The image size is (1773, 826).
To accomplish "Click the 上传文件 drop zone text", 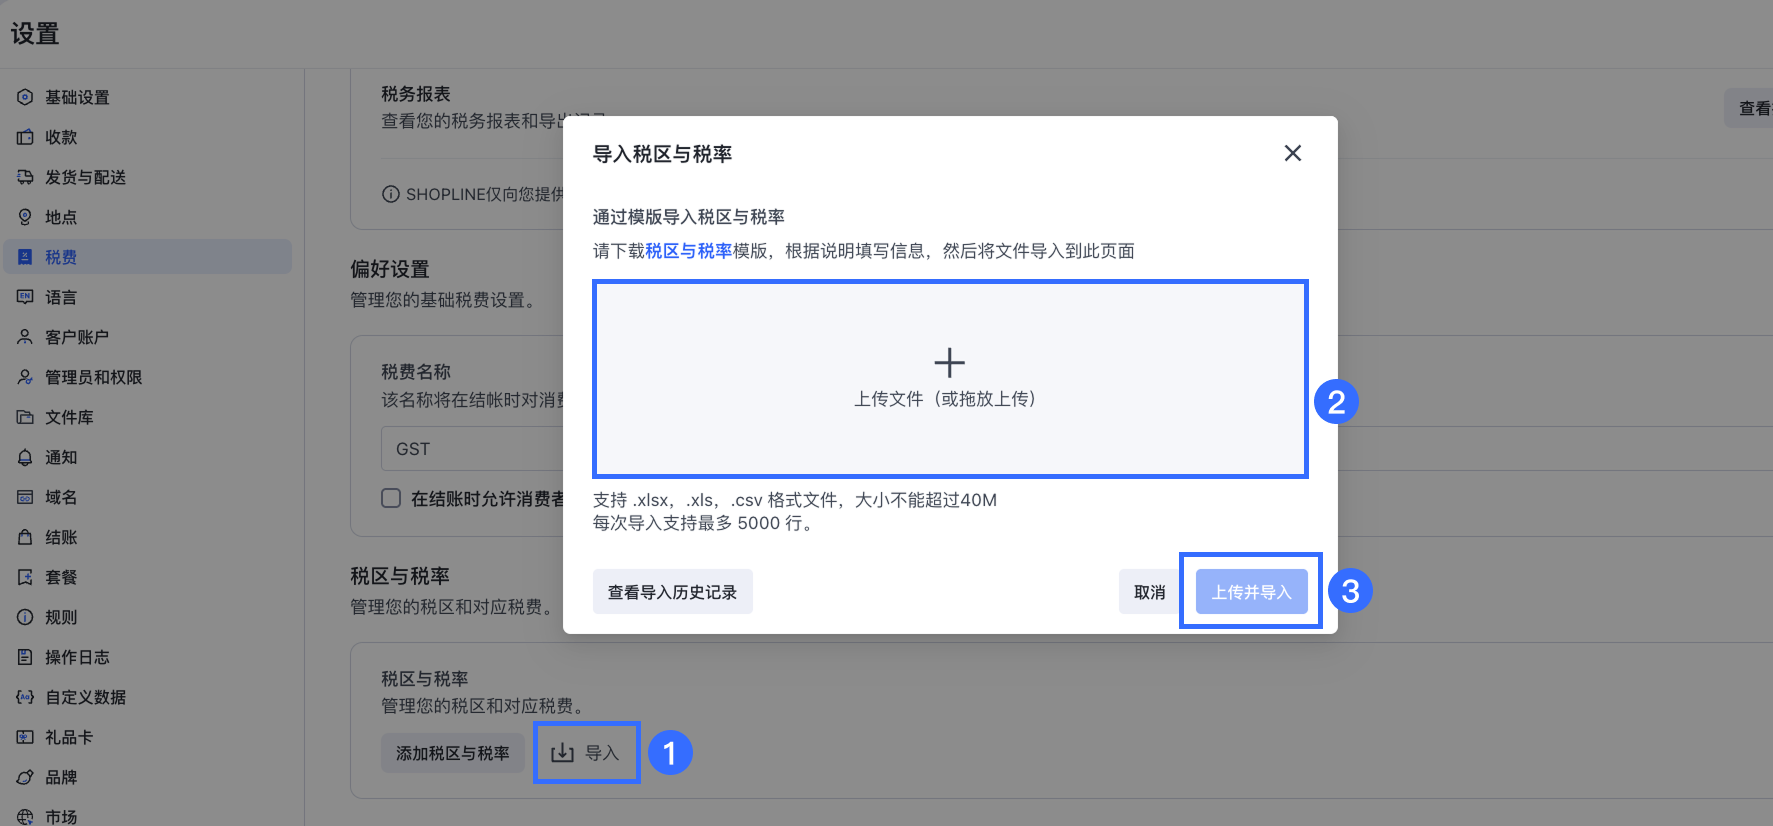I will tap(945, 399).
